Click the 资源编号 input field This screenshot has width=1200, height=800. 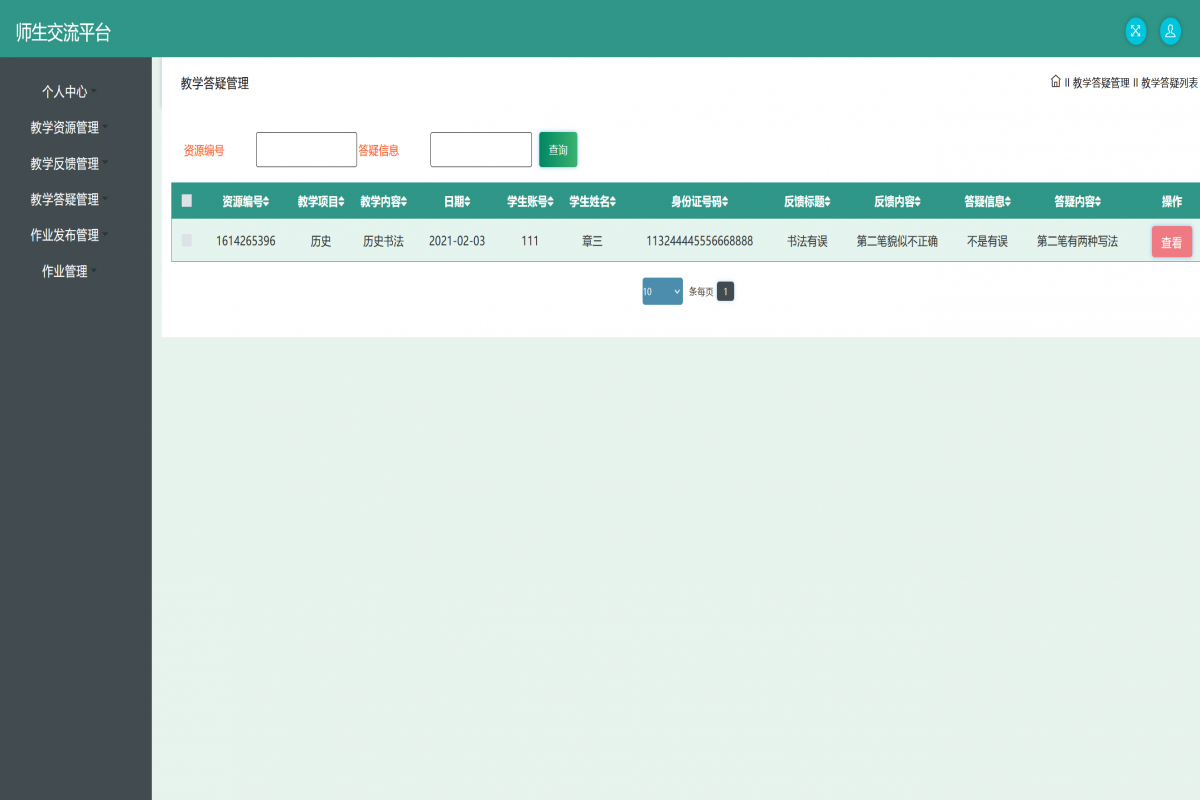(305, 149)
